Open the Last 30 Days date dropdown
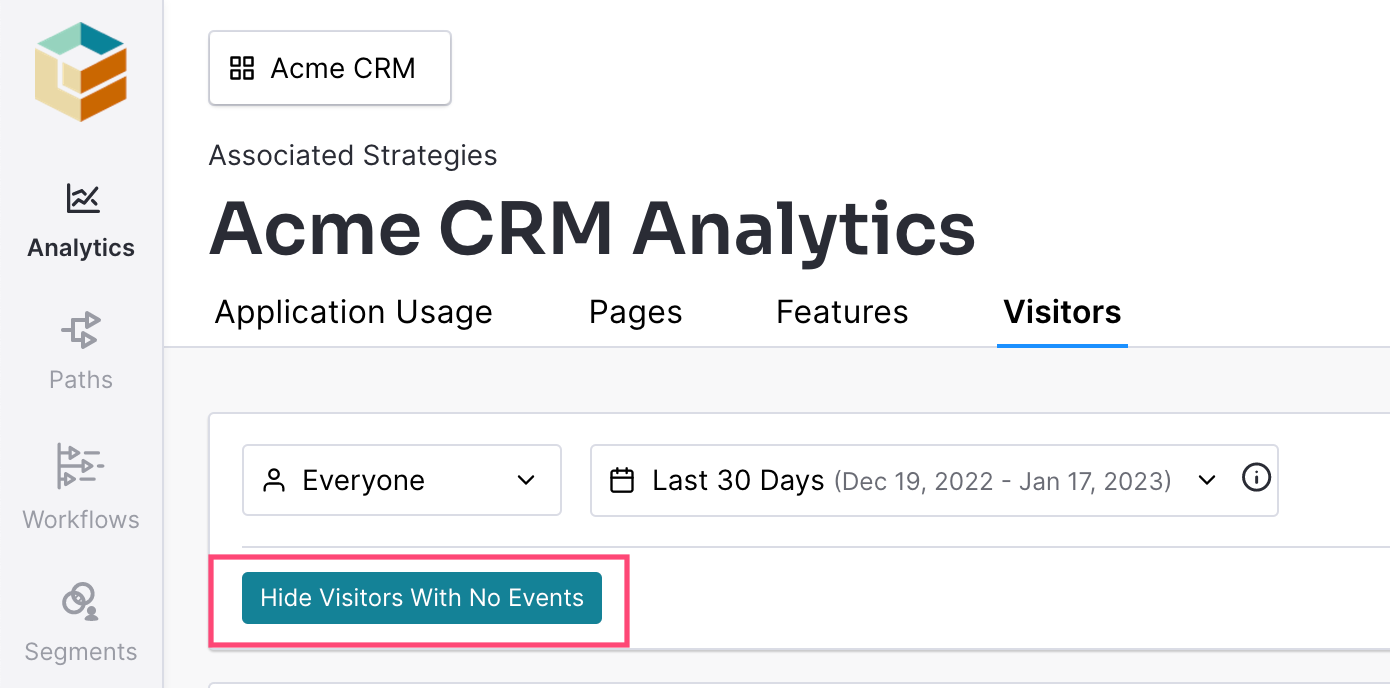The width and height of the screenshot is (1390, 688). click(x=934, y=480)
